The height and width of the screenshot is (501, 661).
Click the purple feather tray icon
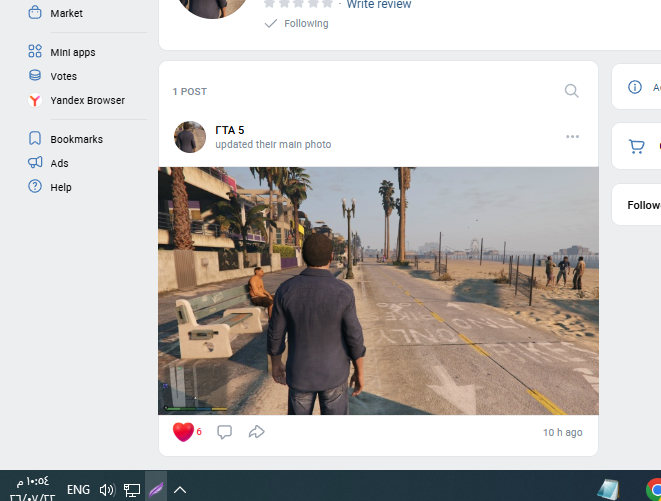click(x=156, y=490)
